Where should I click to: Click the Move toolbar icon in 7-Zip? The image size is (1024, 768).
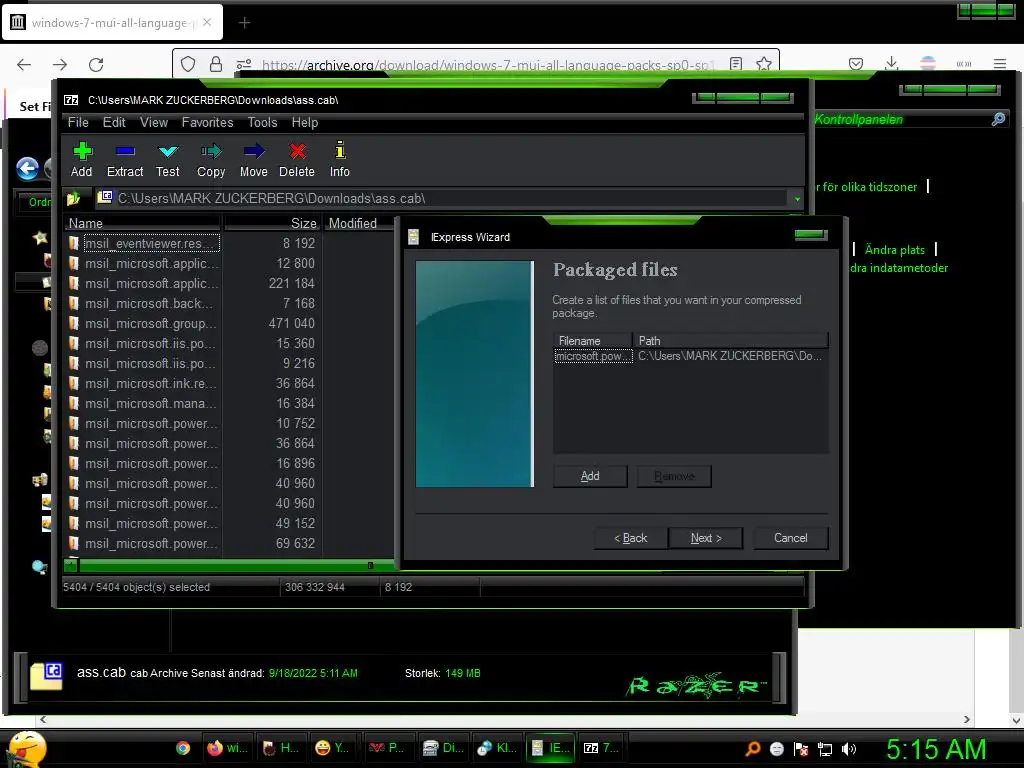click(254, 159)
